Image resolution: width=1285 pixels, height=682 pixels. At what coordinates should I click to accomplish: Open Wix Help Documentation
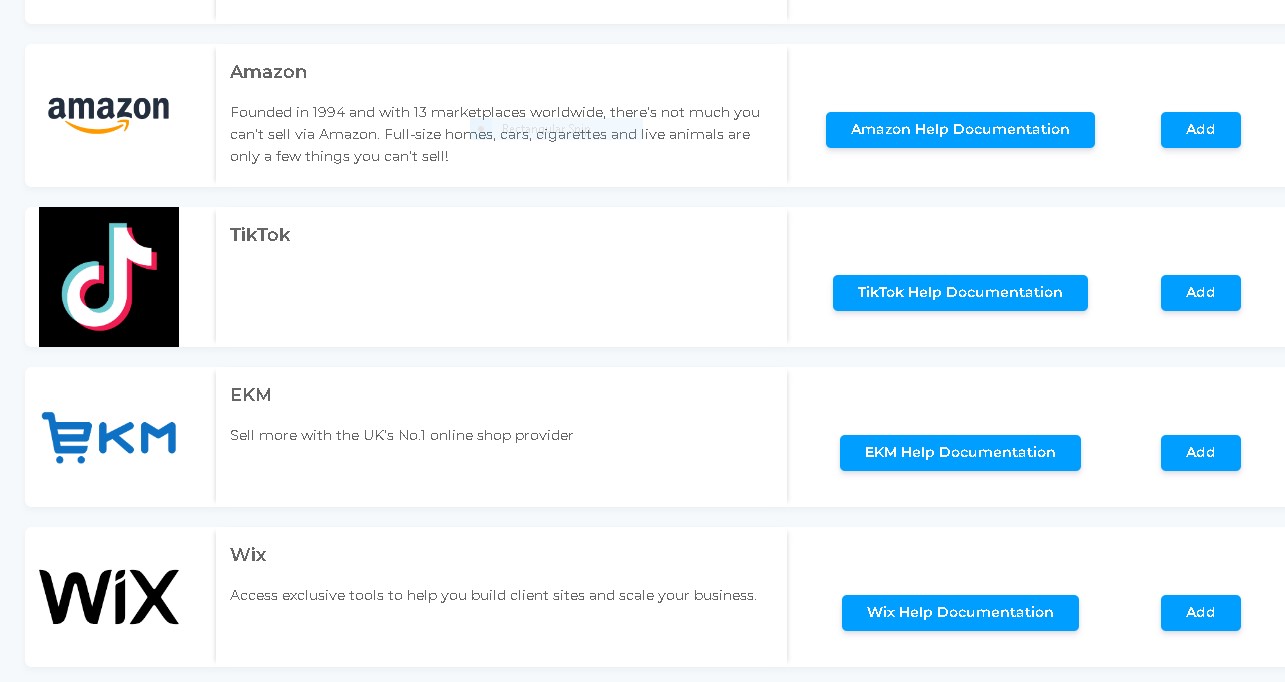(x=960, y=613)
